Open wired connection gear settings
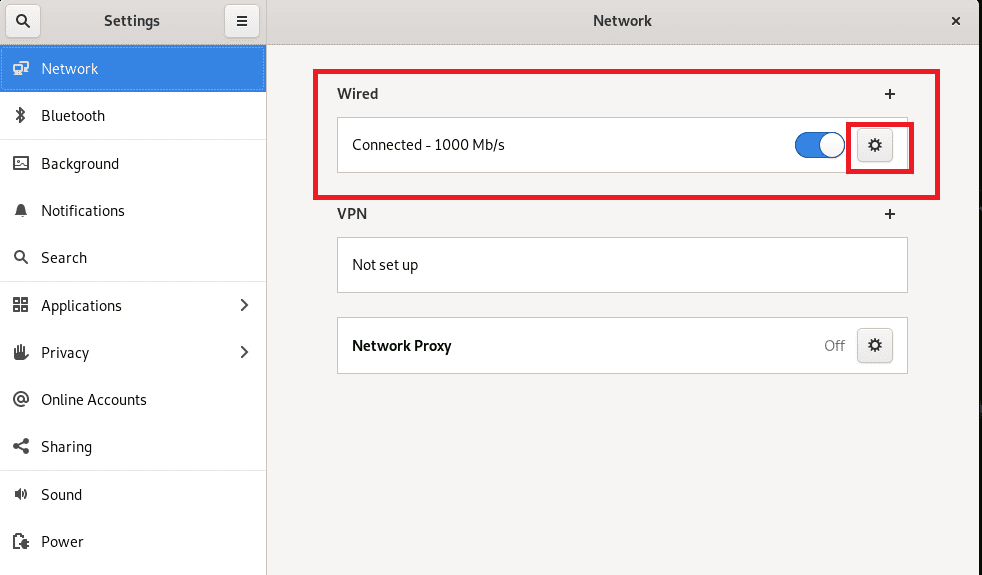Image resolution: width=982 pixels, height=575 pixels. (875, 145)
